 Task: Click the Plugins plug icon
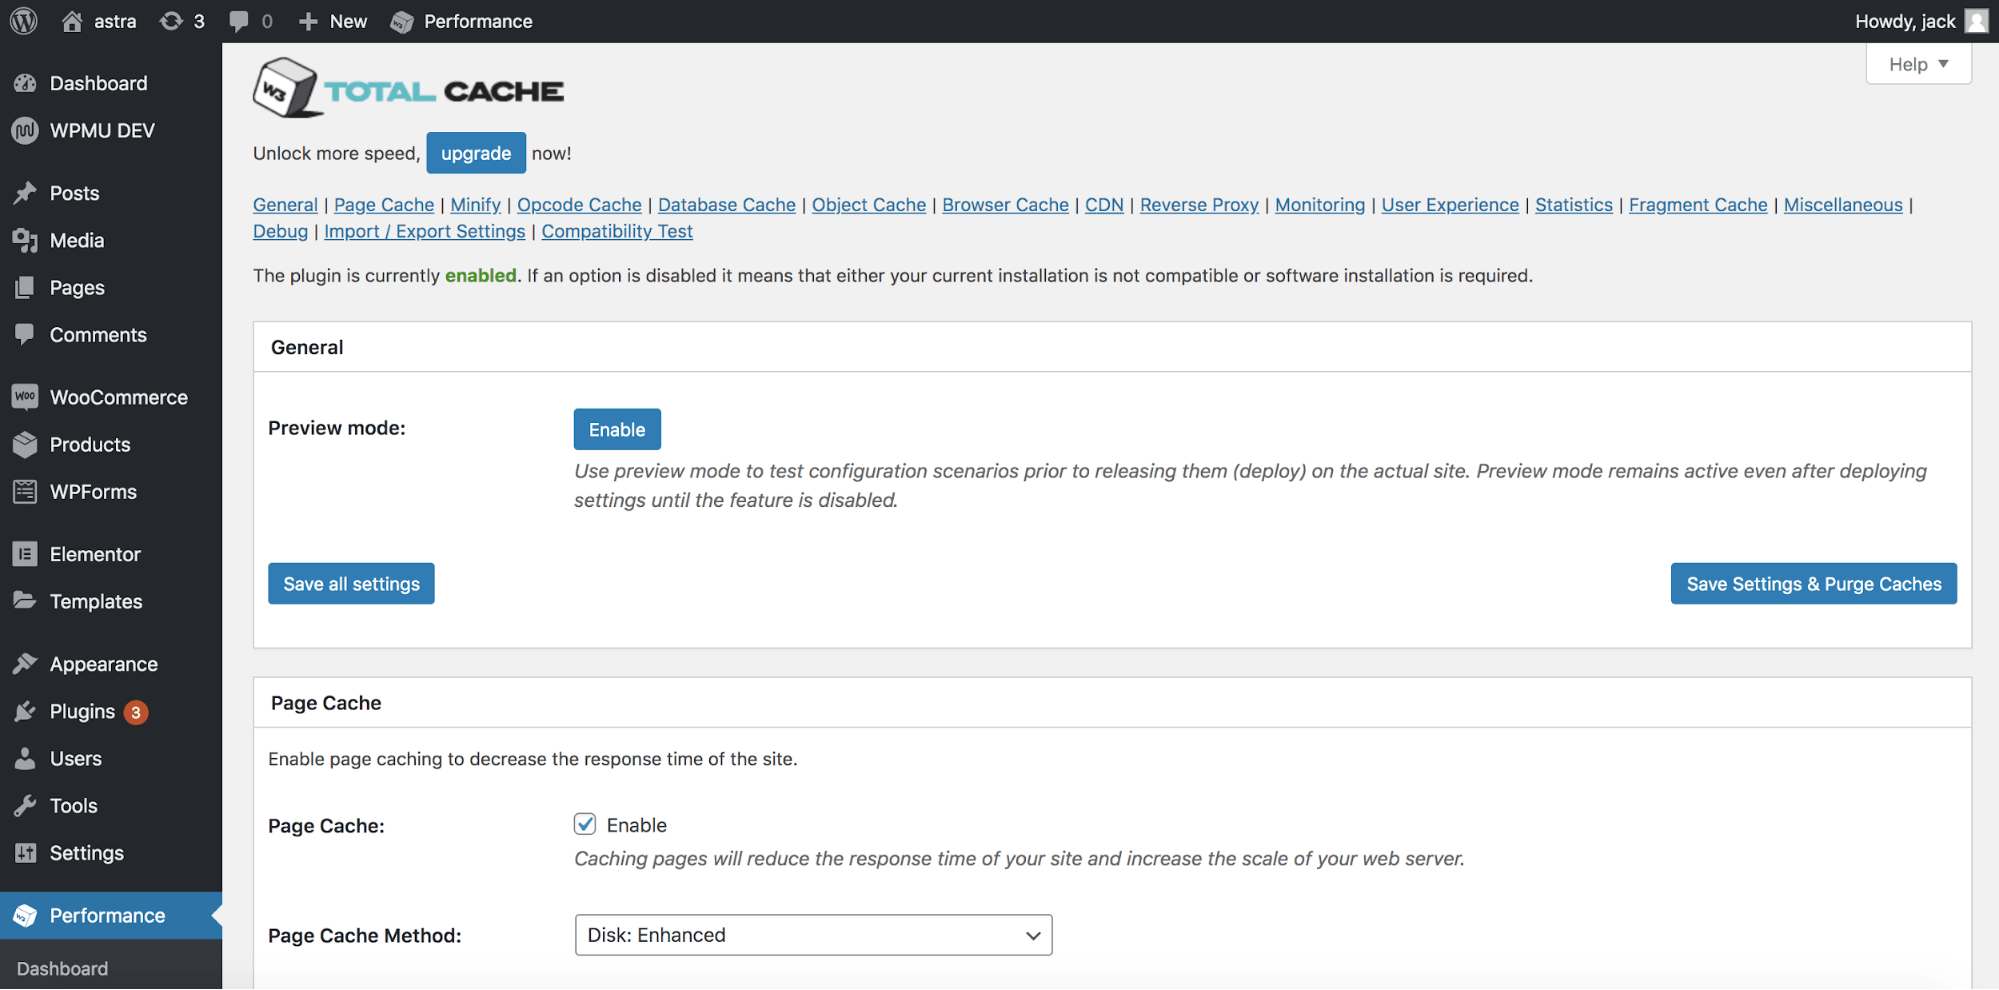(25, 711)
